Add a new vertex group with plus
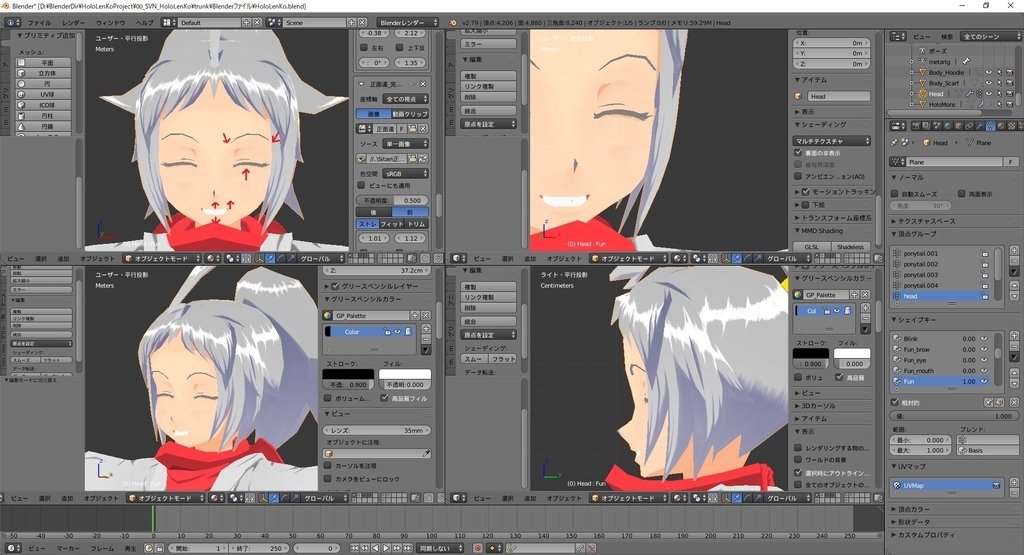Screen dimensions: 1024x555 tap(1014, 251)
